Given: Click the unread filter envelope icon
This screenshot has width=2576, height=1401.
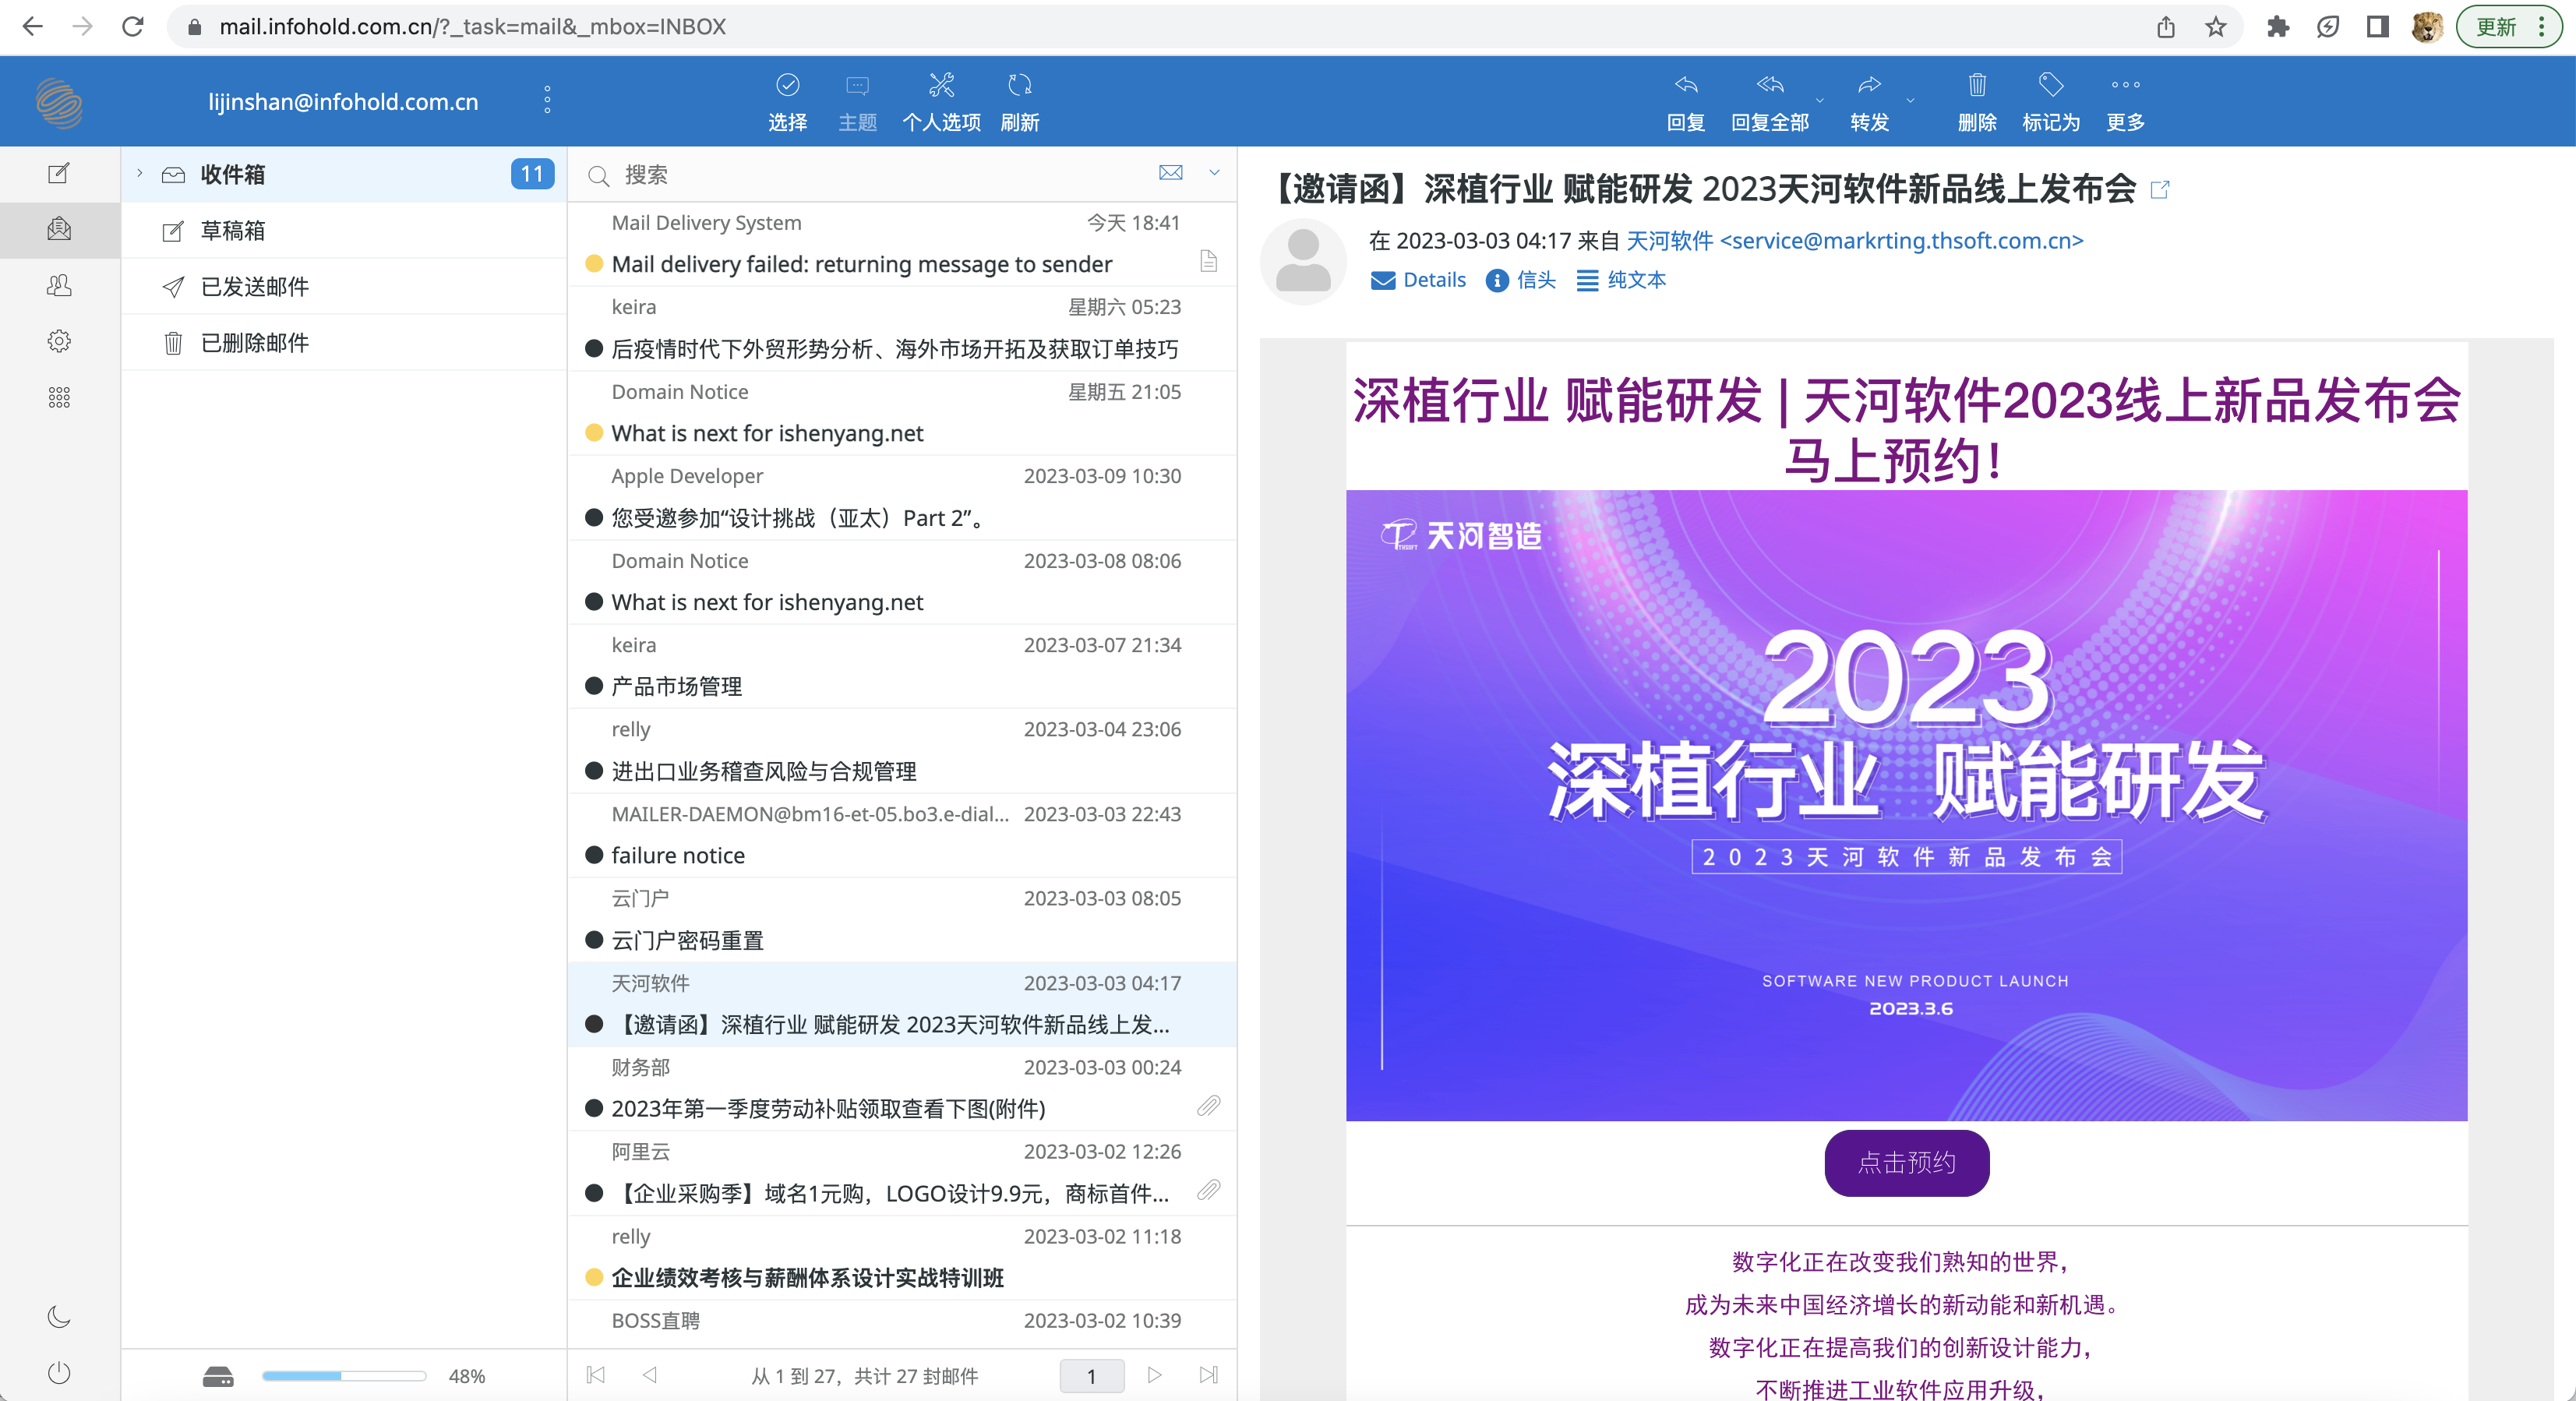Looking at the screenshot, I should coord(1170,173).
